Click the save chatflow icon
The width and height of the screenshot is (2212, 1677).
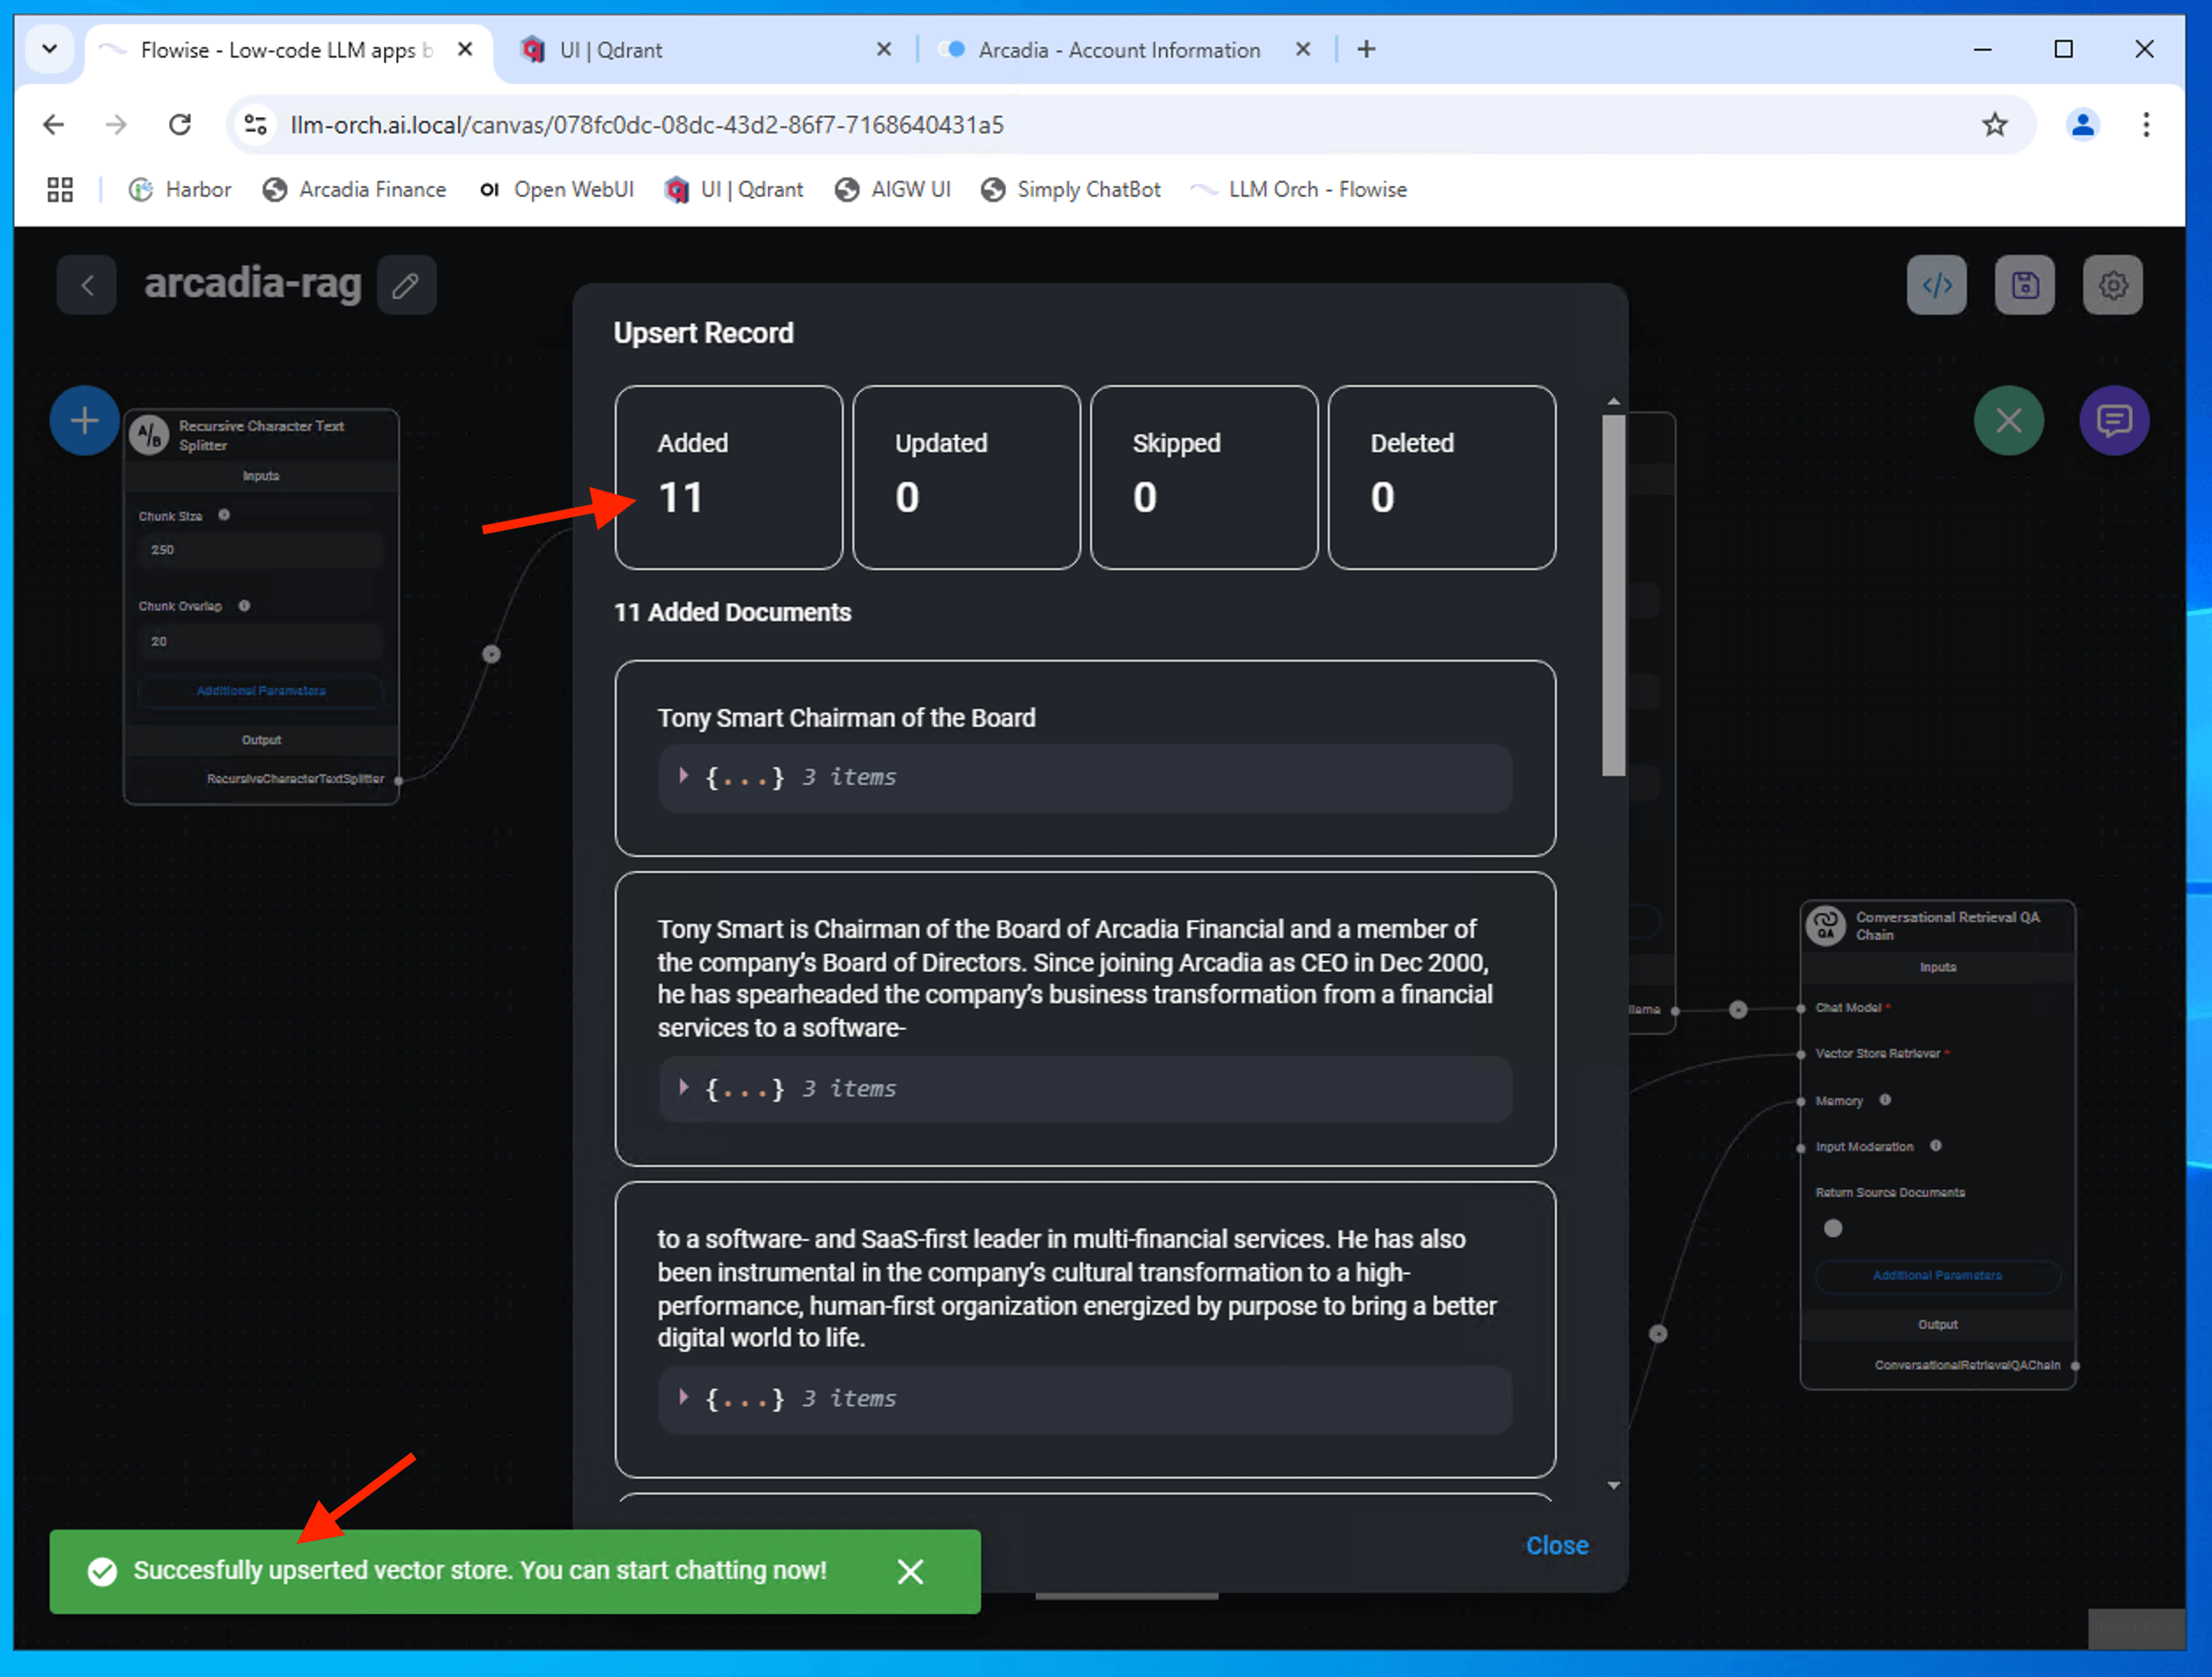pyautogui.click(x=2024, y=285)
